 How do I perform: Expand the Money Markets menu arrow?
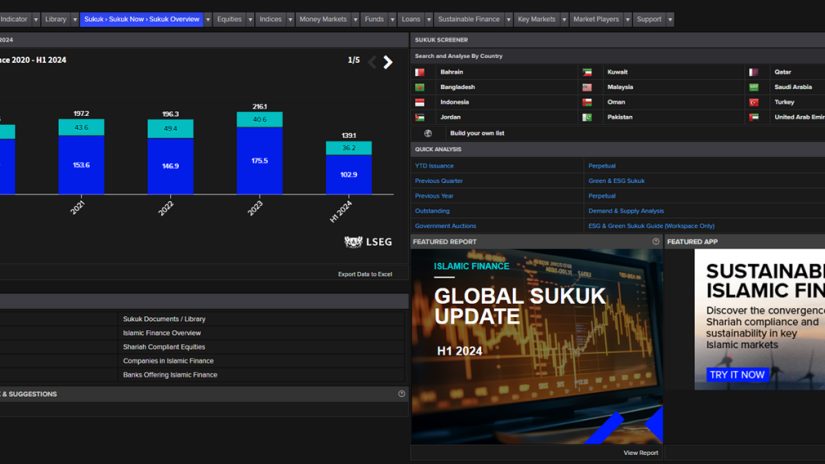[355, 19]
